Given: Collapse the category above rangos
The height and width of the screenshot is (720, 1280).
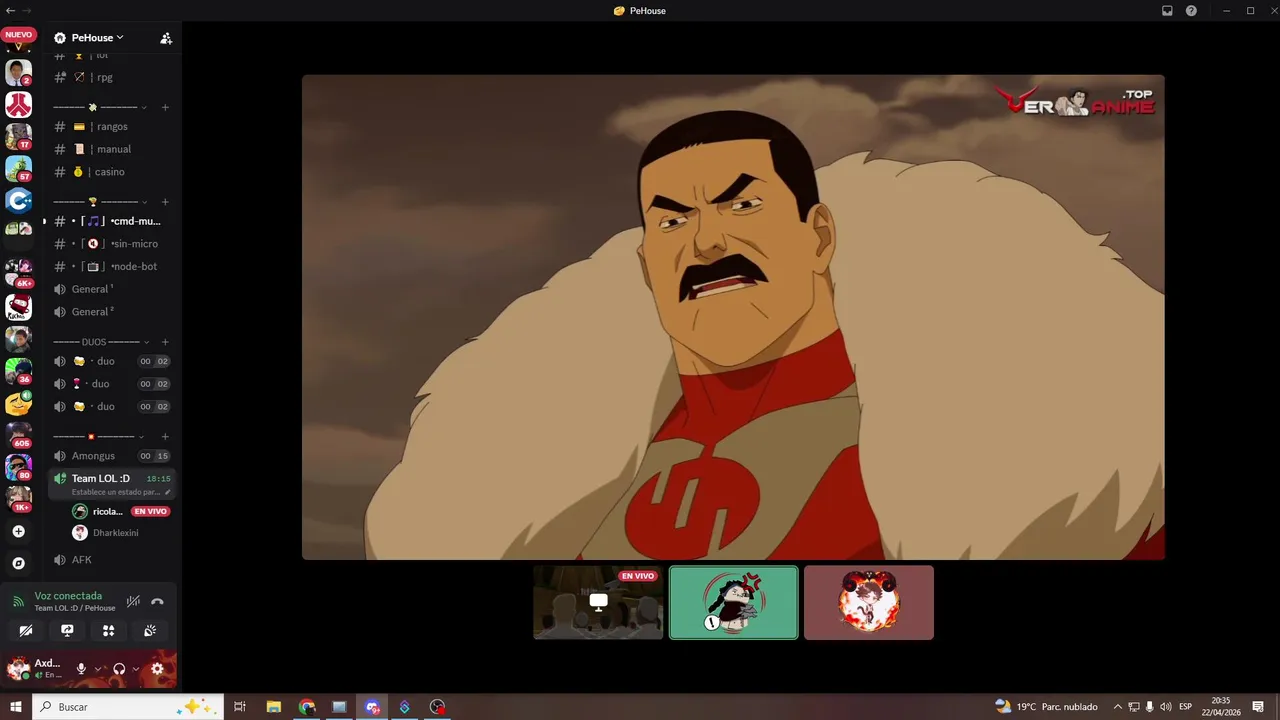Looking at the screenshot, I should [100, 107].
